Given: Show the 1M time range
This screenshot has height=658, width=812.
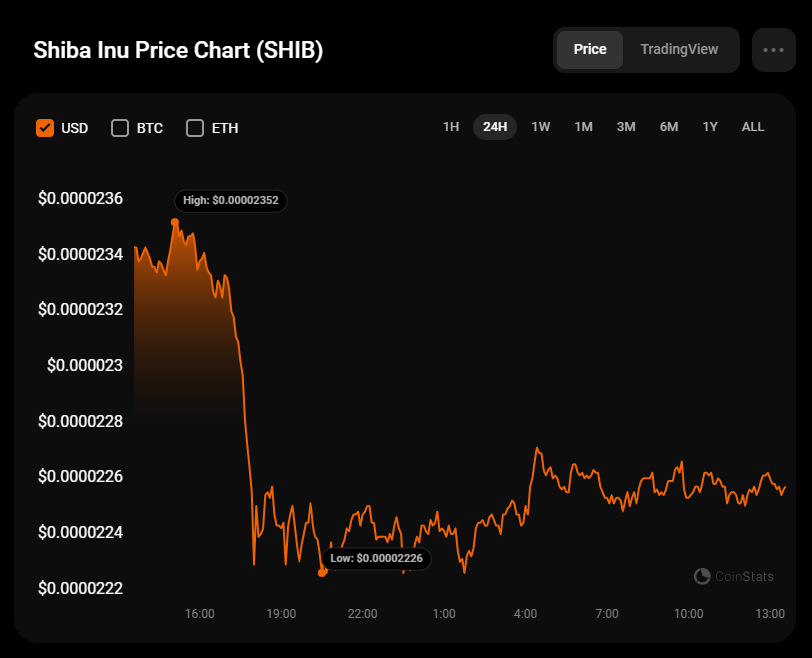Looking at the screenshot, I should [x=583, y=127].
